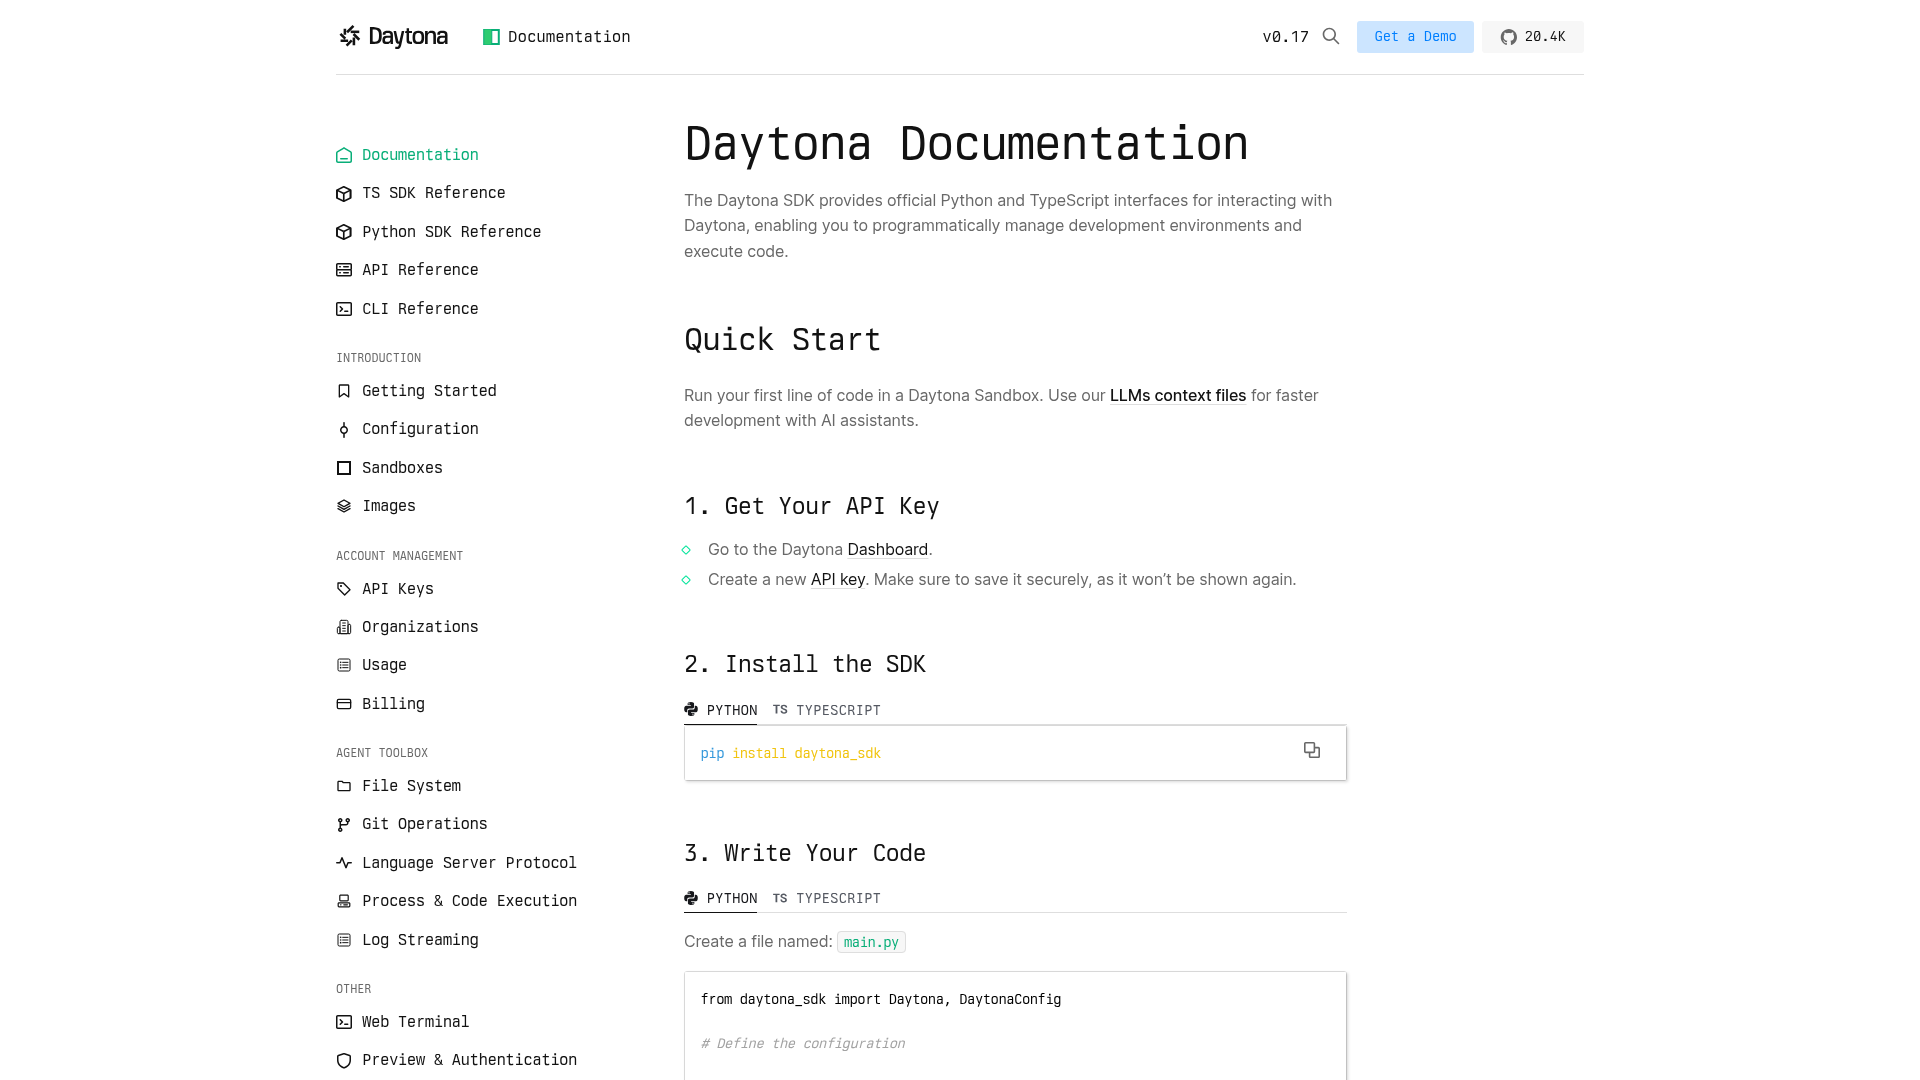The height and width of the screenshot is (1080, 1920).
Task: Click the sidebar Documentation text link
Action: pos(420,155)
